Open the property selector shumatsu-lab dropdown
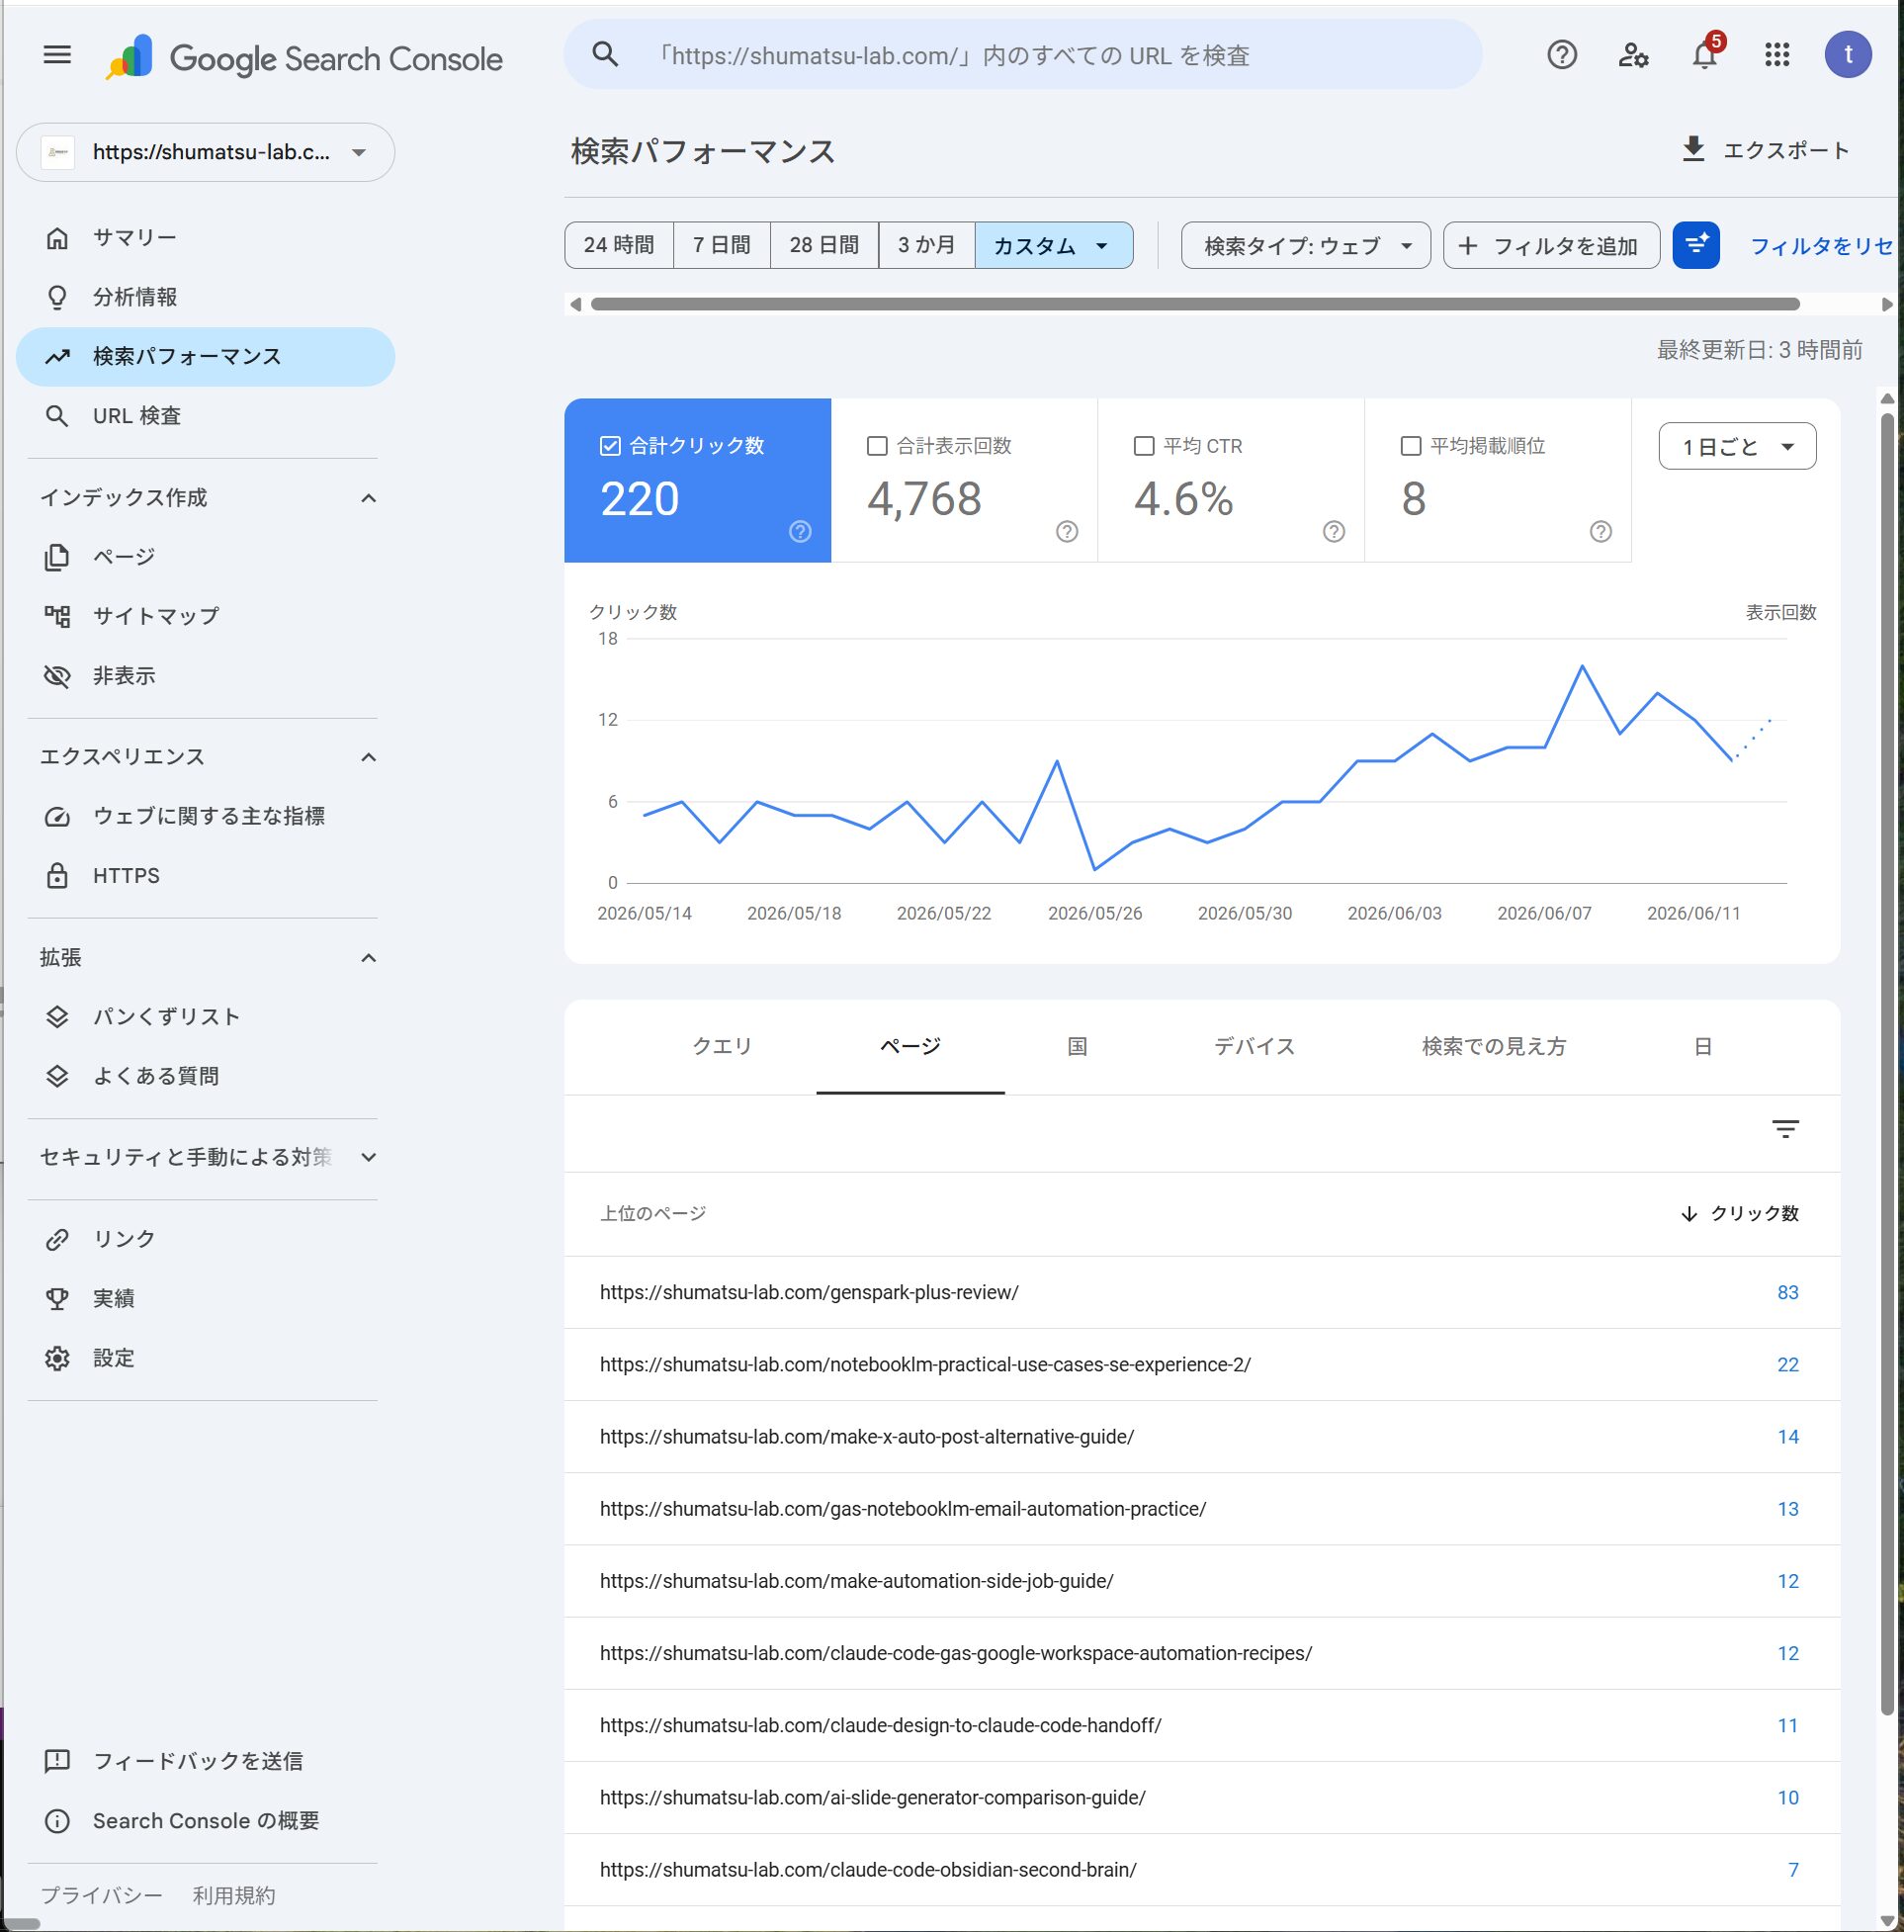The width and height of the screenshot is (1904, 1932). 206,152
